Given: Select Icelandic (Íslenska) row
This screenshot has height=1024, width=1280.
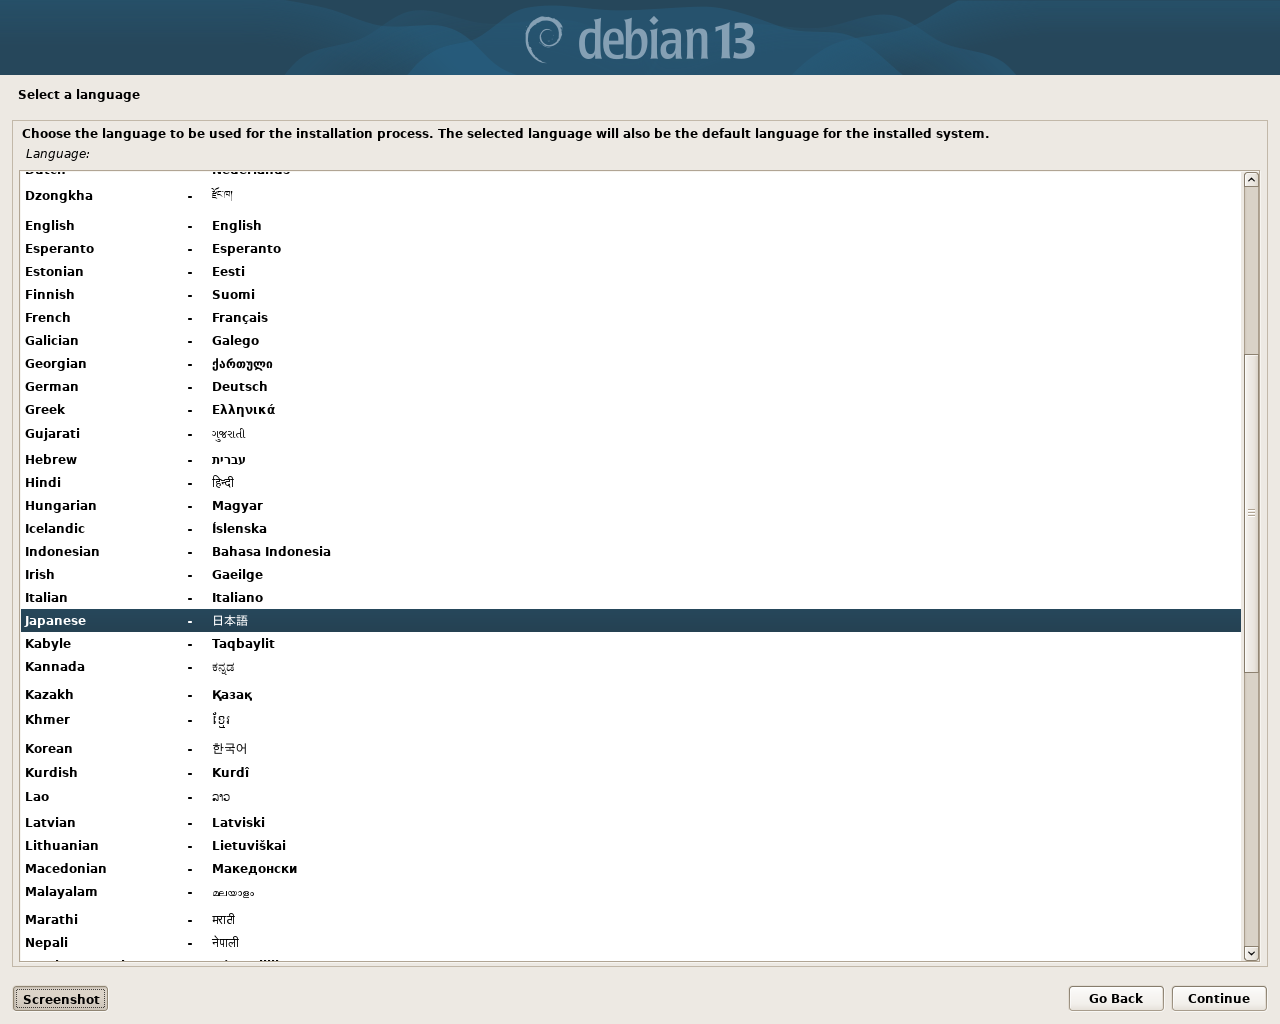Looking at the screenshot, I should (631, 529).
